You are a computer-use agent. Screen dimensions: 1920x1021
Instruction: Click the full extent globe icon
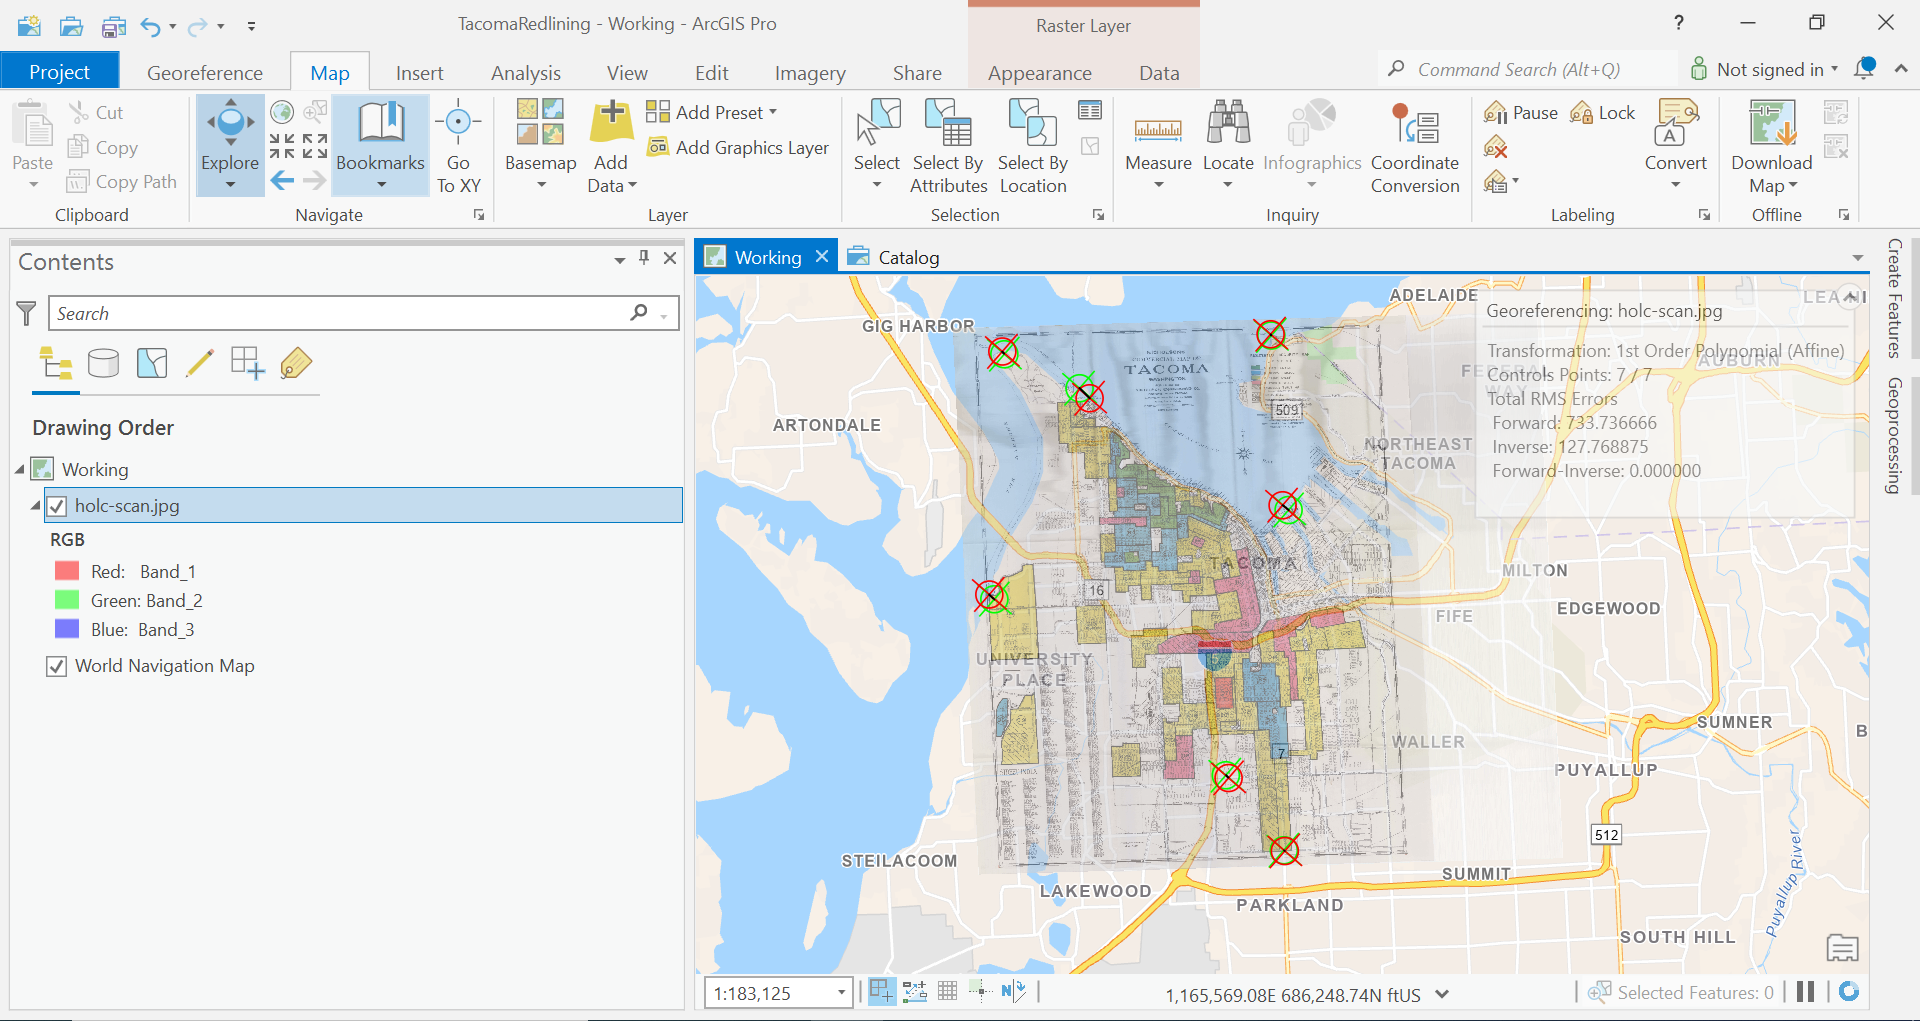pyautogui.click(x=282, y=111)
